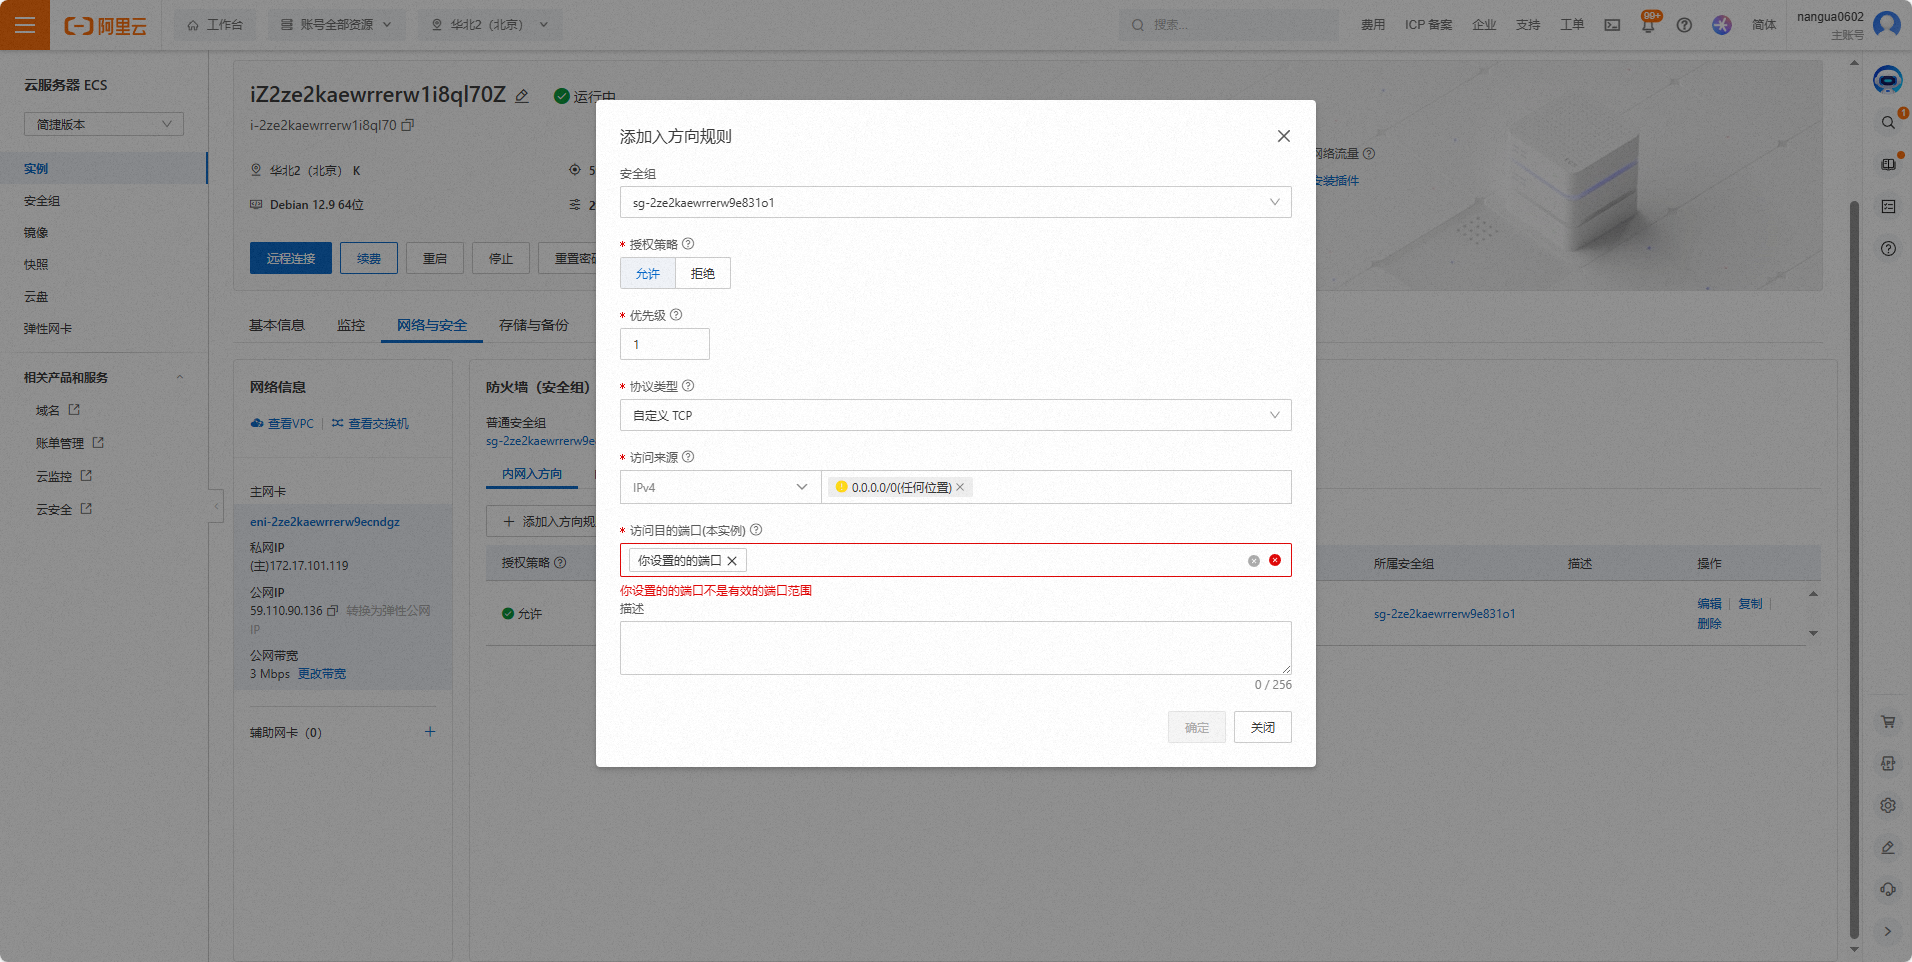Click the 关闭 button in dialog
This screenshot has height=962, width=1912.
point(1262,727)
